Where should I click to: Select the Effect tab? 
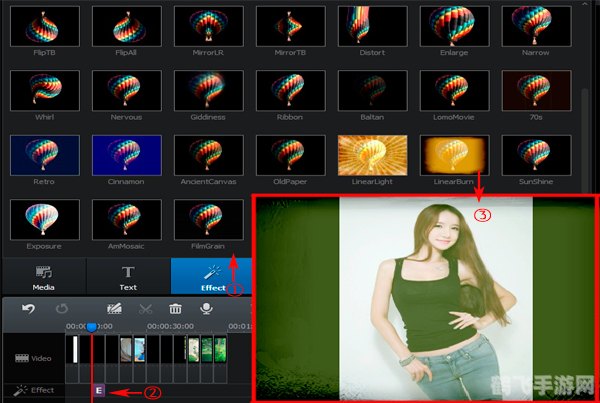[212, 276]
